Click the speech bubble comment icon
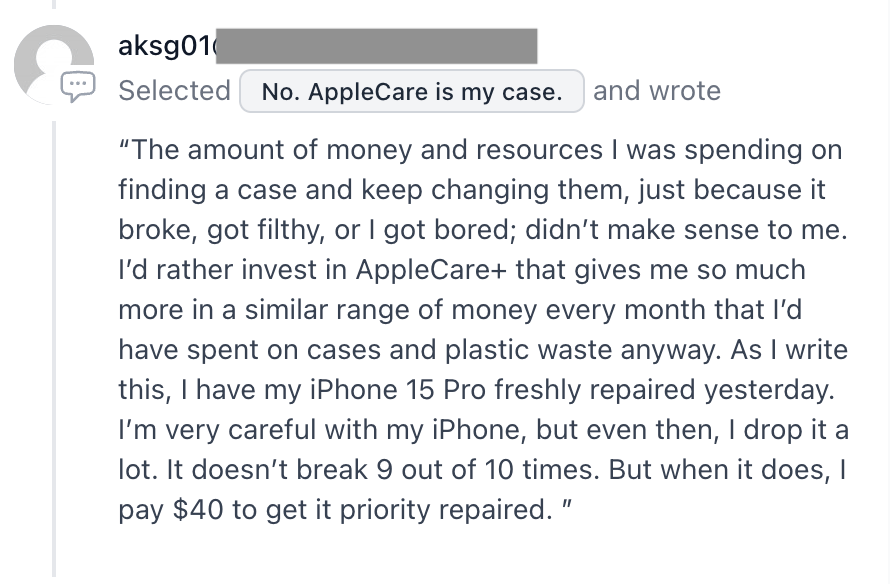The height and width of the screenshot is (584, 890). (x=78, y=87)
